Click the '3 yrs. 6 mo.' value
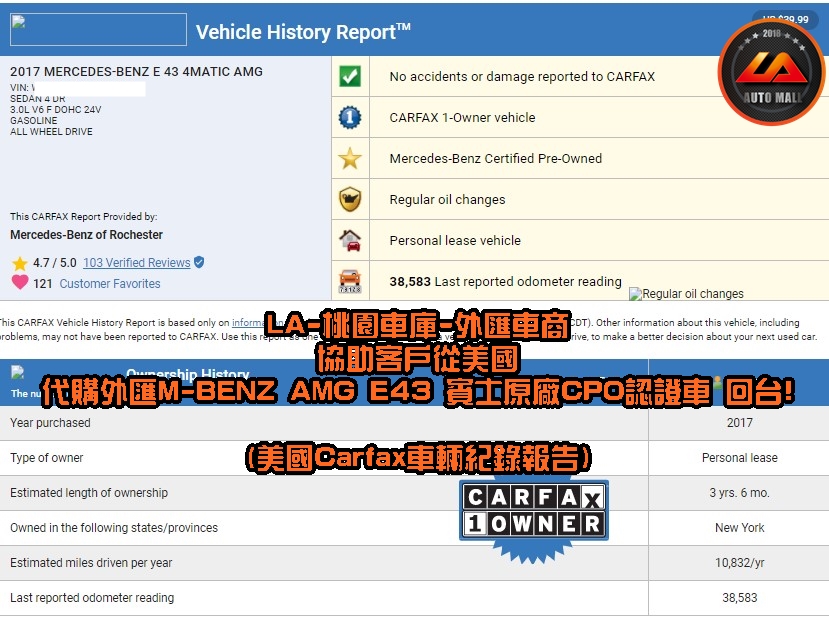Image resolution: width=829 pixels, height=619 pixels. click(x=739, y=493)
